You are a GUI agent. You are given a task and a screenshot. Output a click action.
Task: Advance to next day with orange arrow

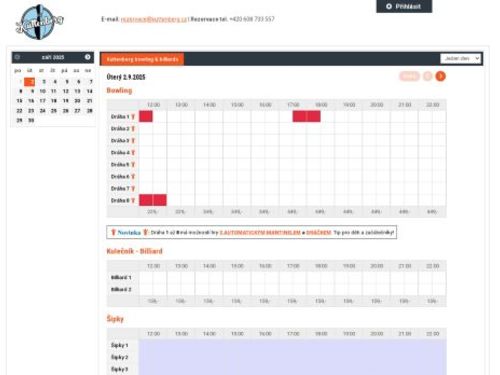[440, 76]
